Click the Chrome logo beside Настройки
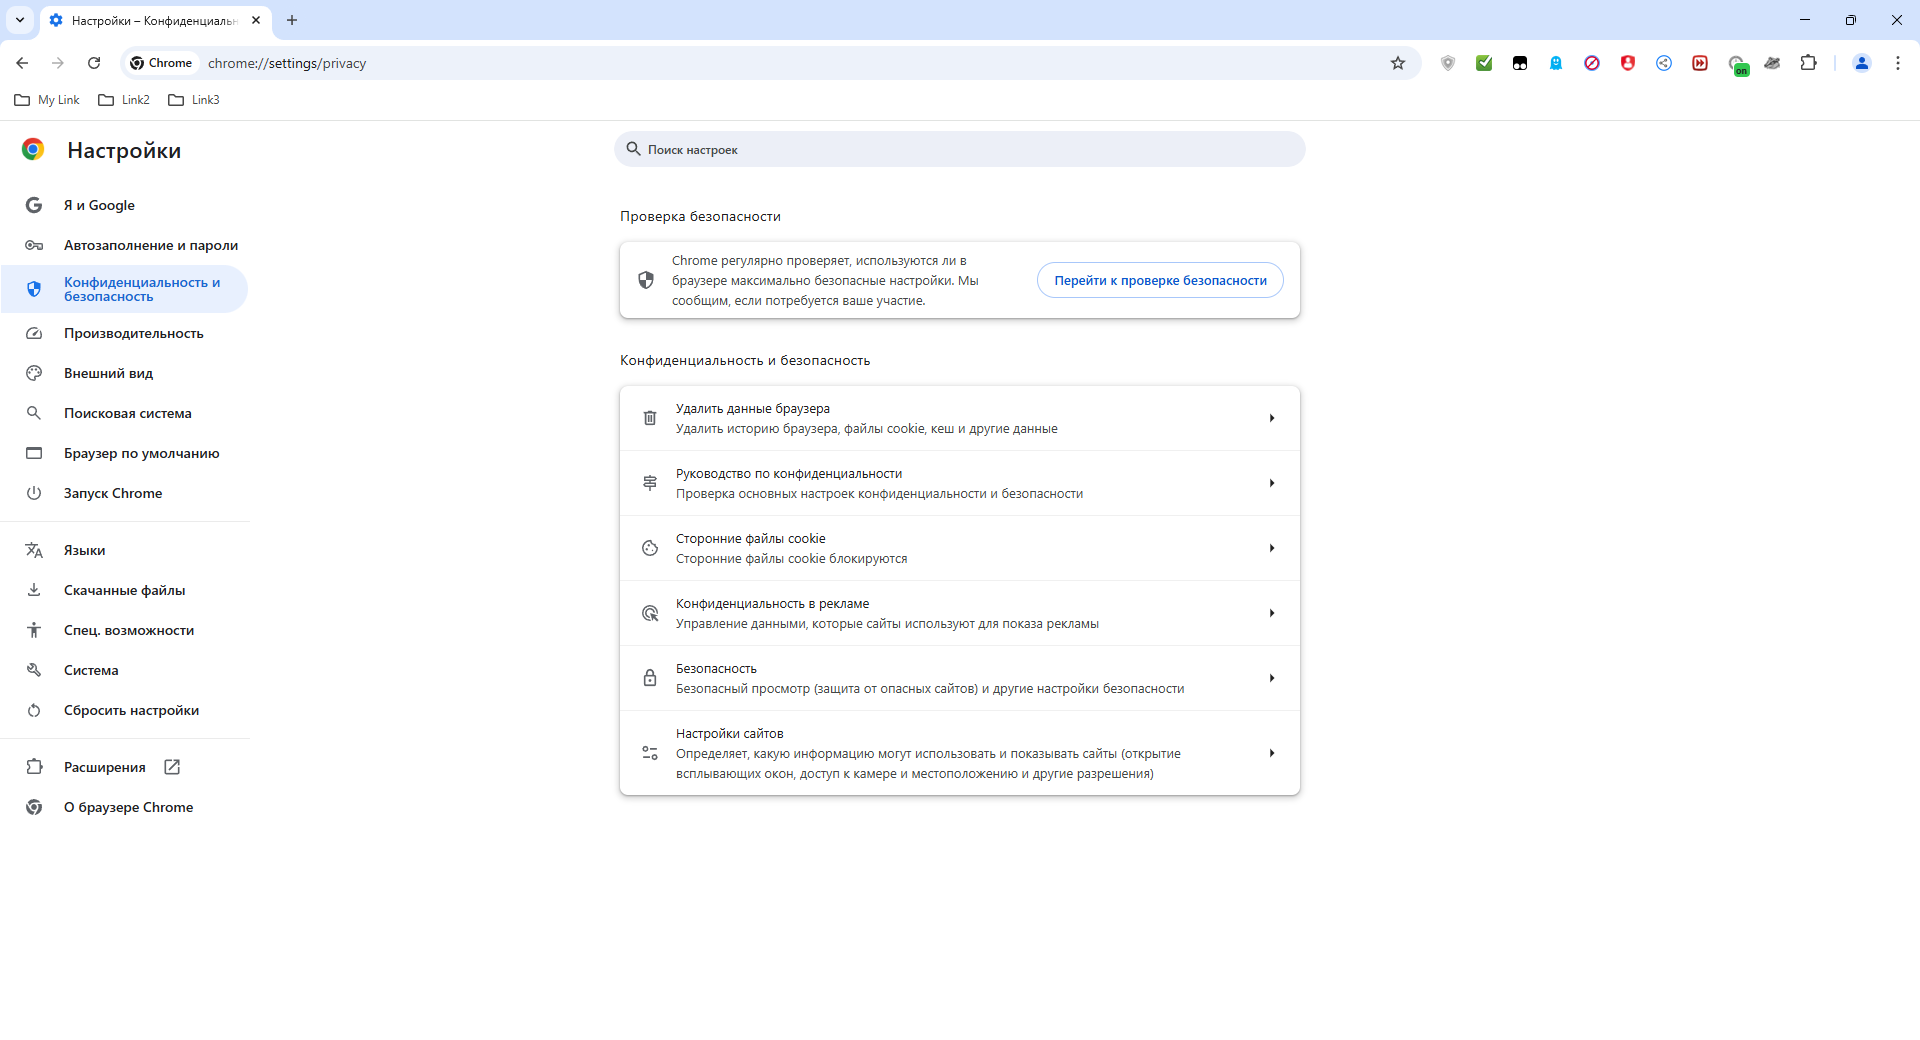The height and width of the screenshot is (1040, 1920). click(33, 150)
